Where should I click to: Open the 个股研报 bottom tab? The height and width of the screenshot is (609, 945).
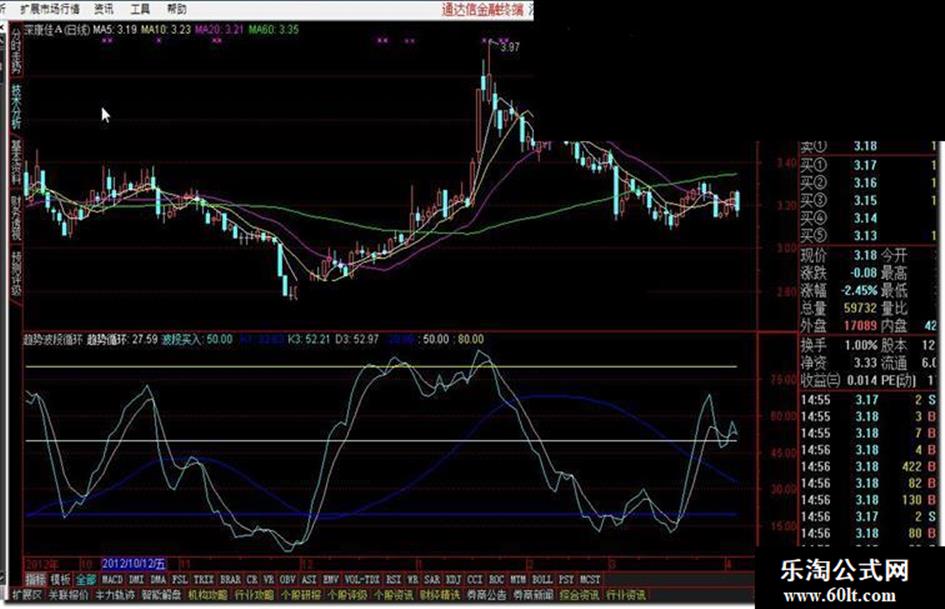click(301, 595)
